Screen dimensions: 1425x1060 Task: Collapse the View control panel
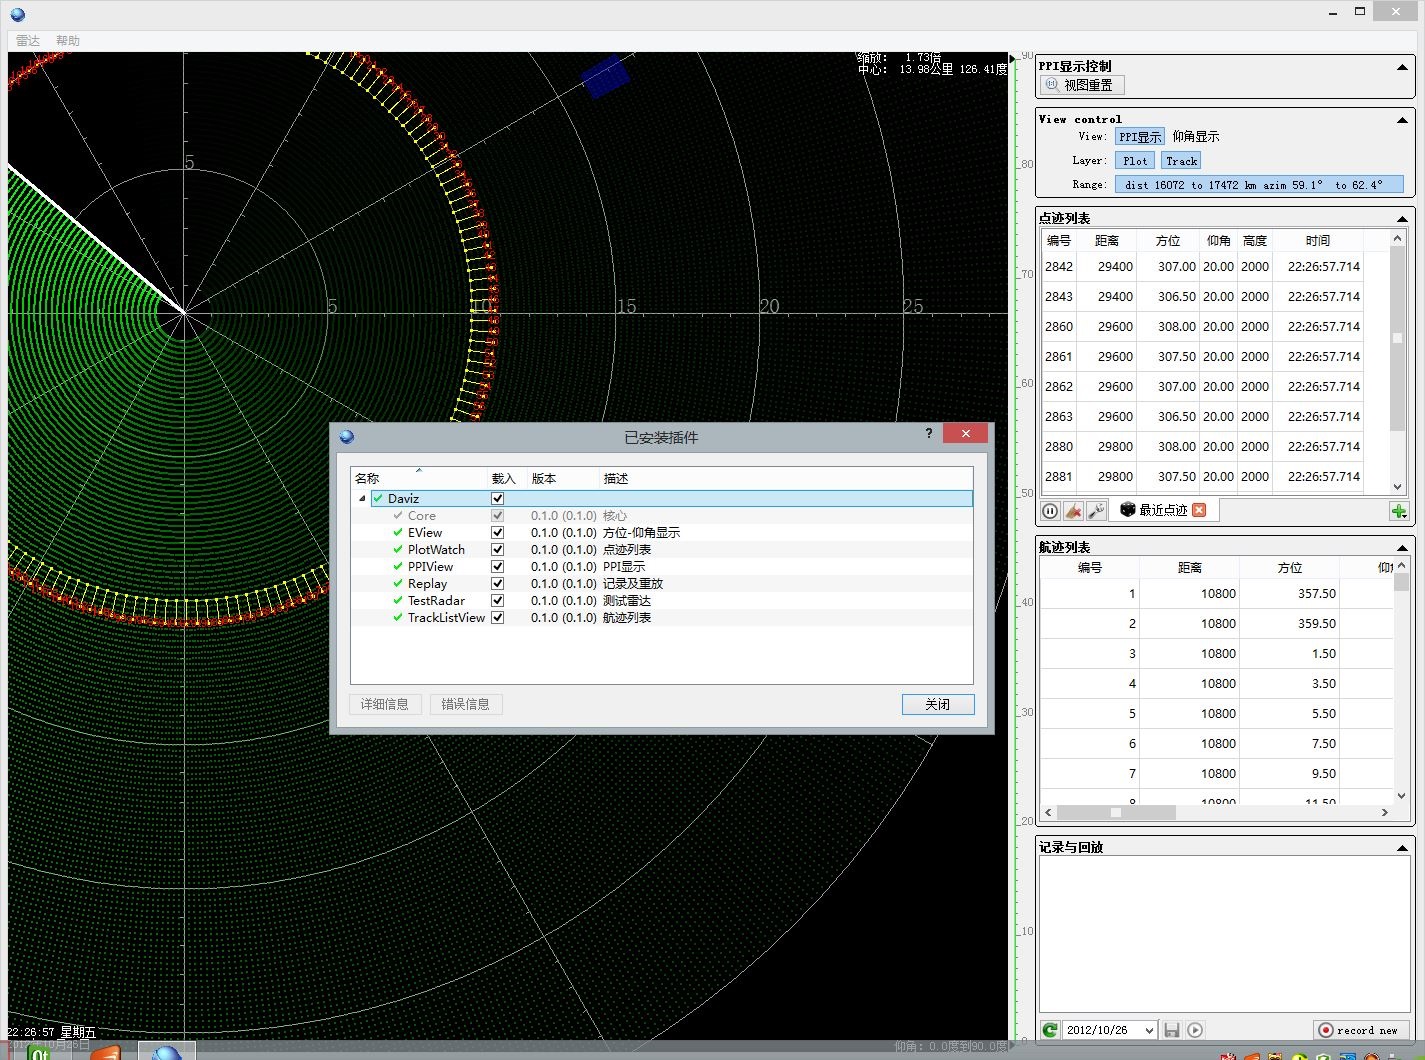[x=1402, y=120]
